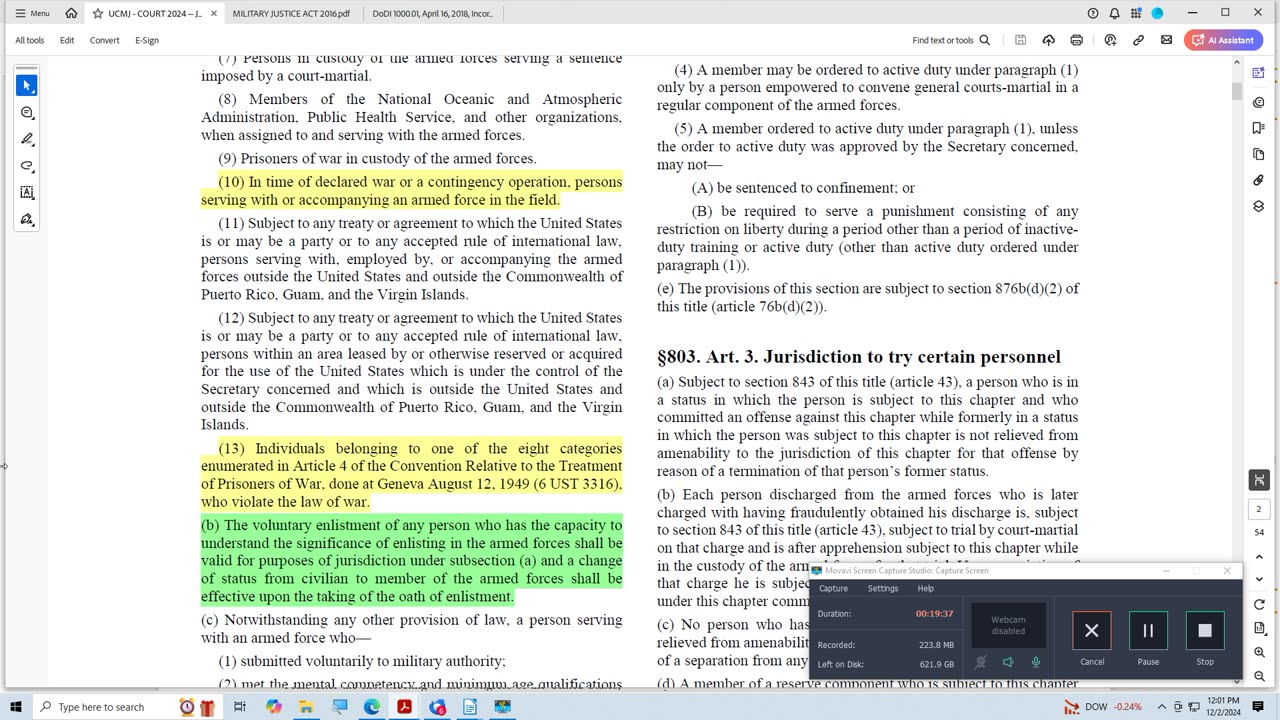Open Movavi Settings menu
This screenshot has width=1280, height=720.
coord(882,588)
